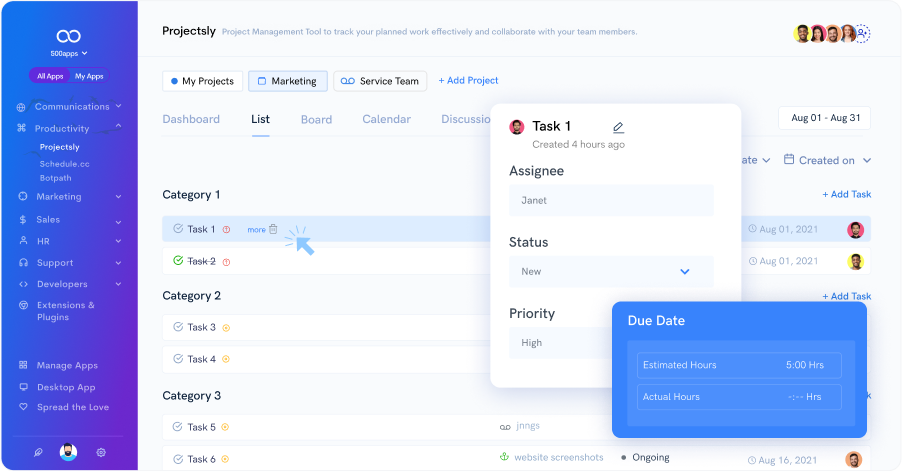The image size is (902, 472).
Task: Click the add team member icon
Action: pos(862,33)
